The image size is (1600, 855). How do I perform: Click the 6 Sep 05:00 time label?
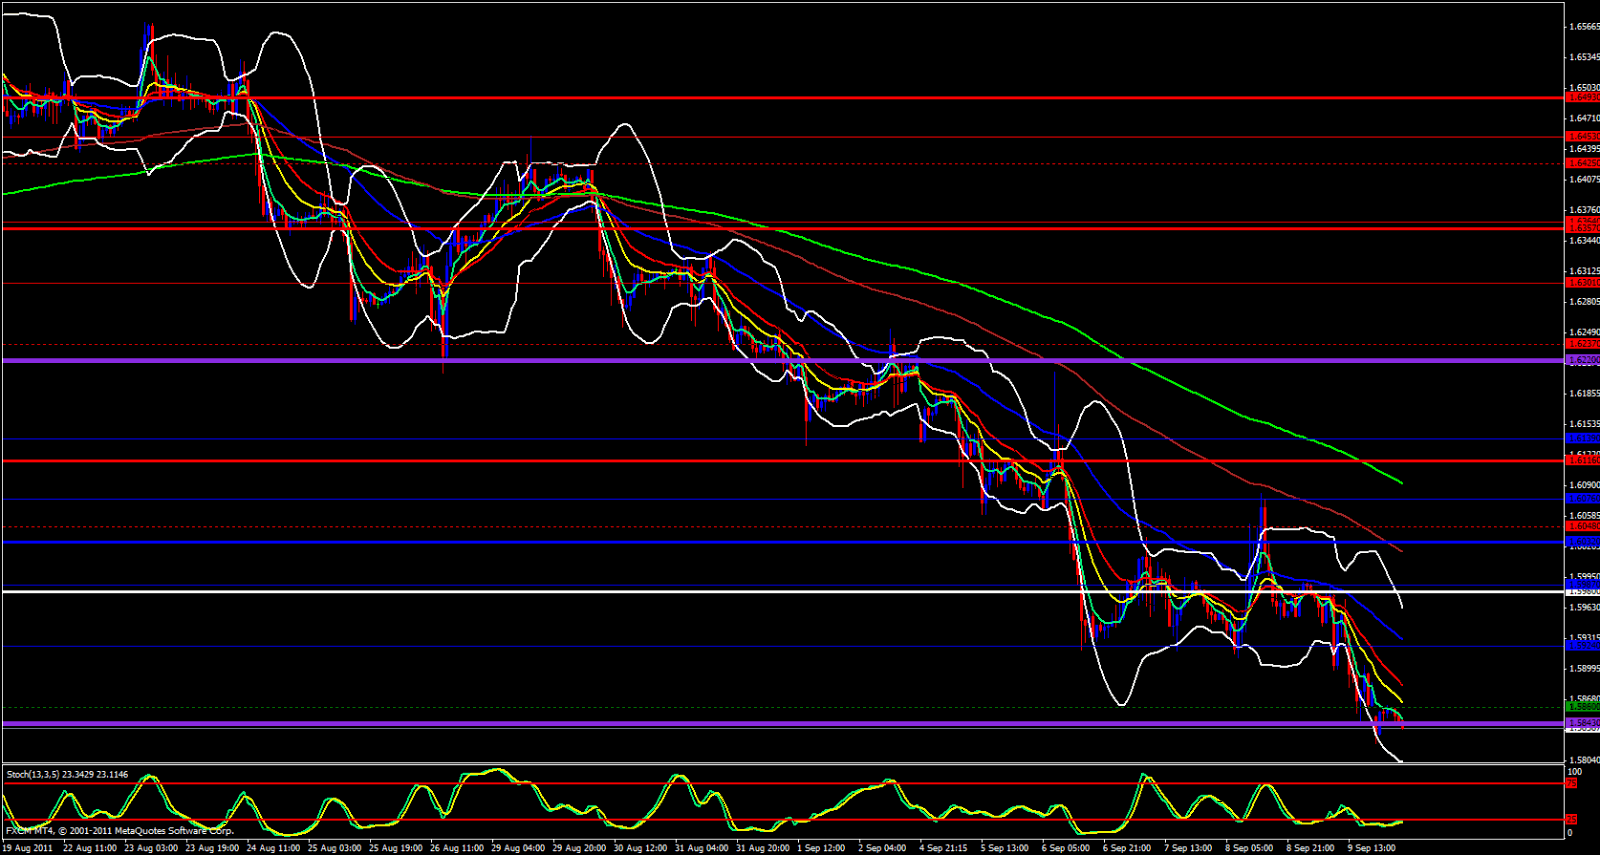click(1065, 848)
